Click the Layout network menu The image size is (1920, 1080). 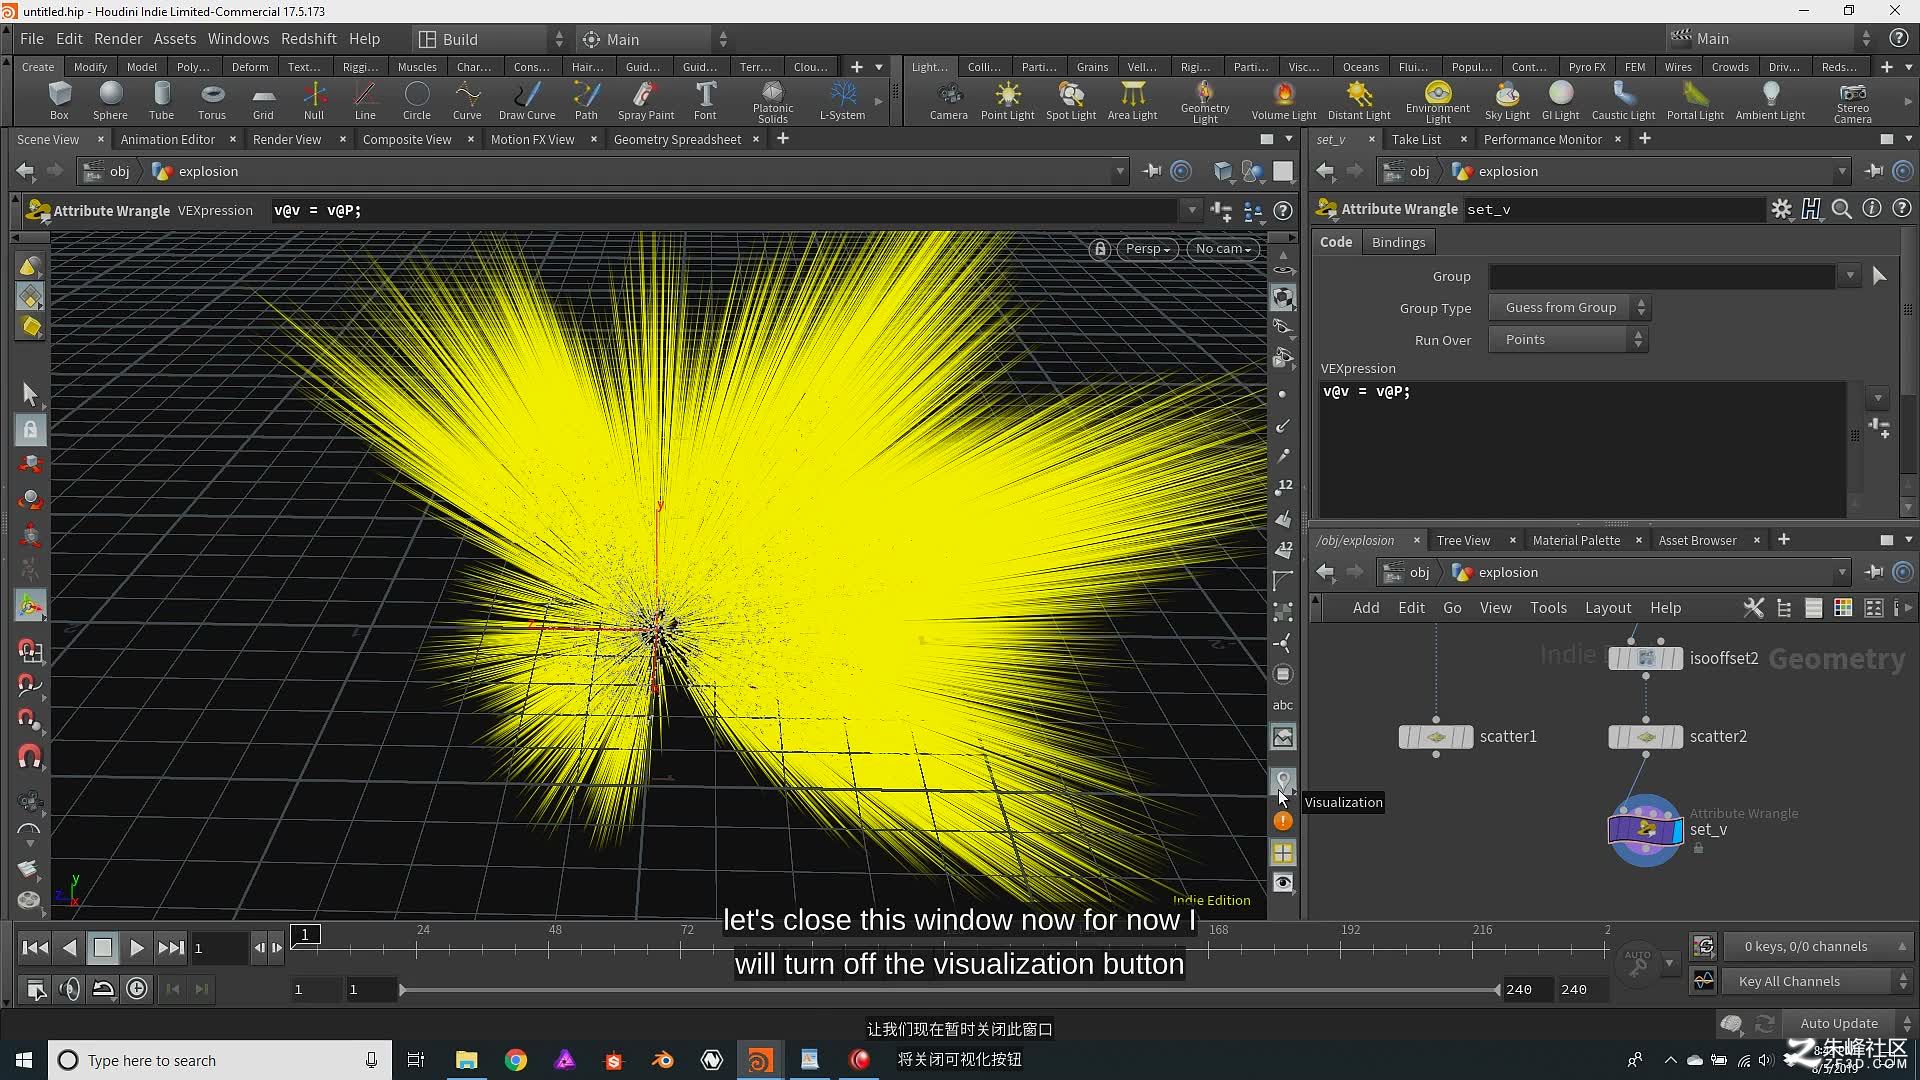click(1608, 608)
